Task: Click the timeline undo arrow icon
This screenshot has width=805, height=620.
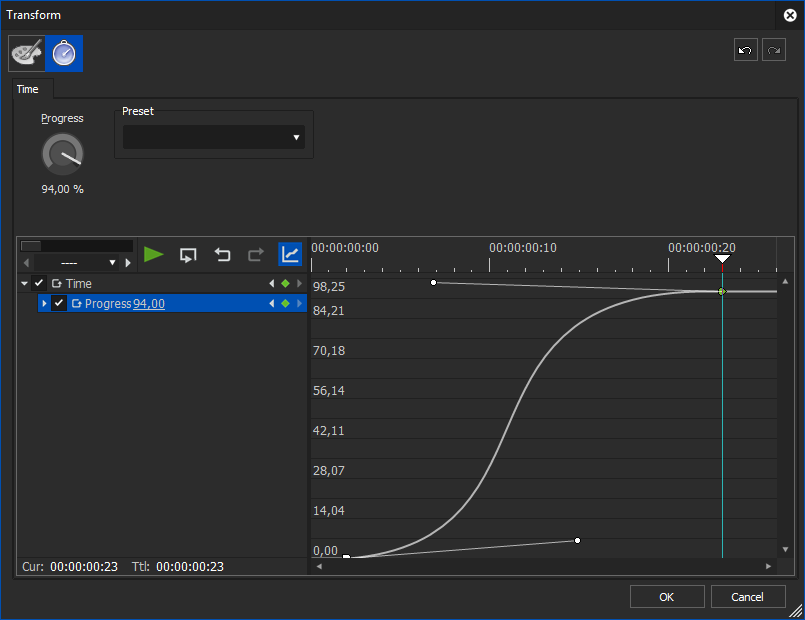Action: [222, 255]
